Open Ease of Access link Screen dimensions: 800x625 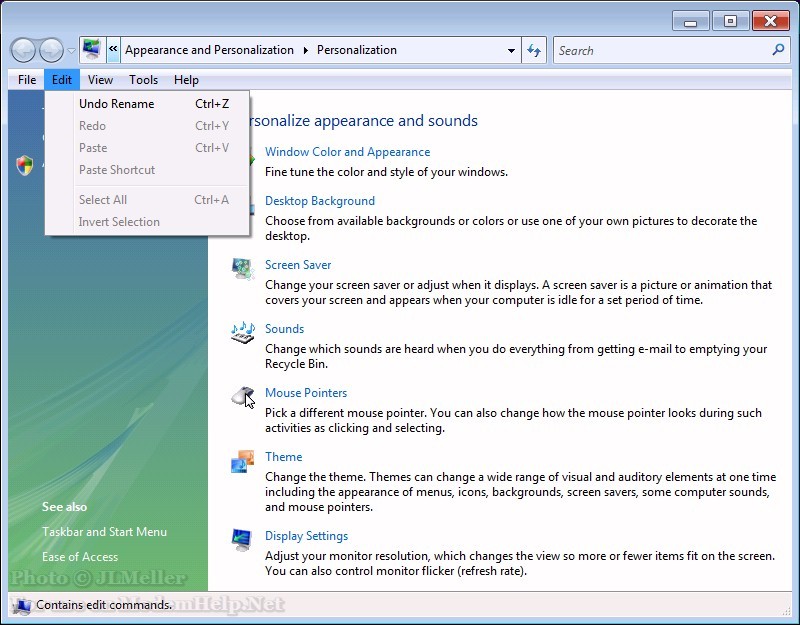coord(80,557)
